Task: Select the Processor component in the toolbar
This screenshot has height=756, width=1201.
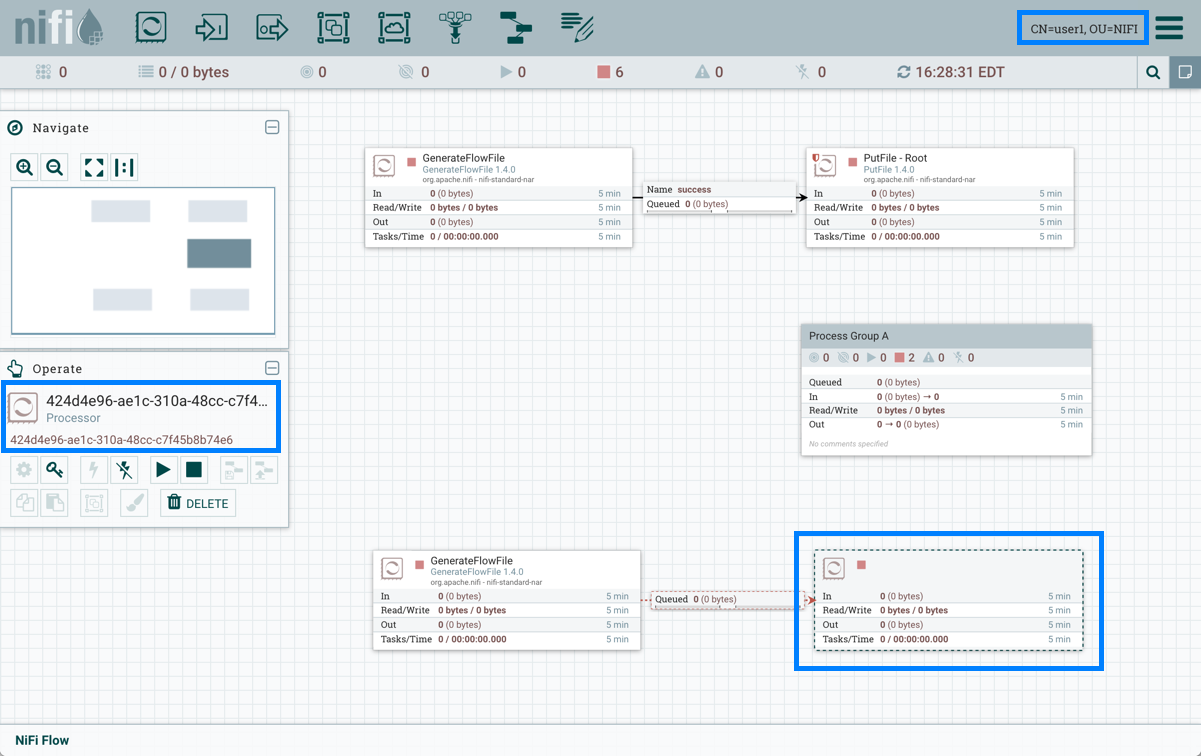Action: coord(150,28)
